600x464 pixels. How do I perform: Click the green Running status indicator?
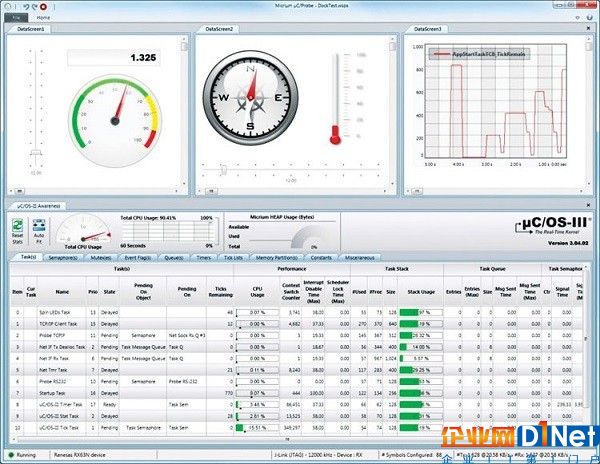coord(11,455)
